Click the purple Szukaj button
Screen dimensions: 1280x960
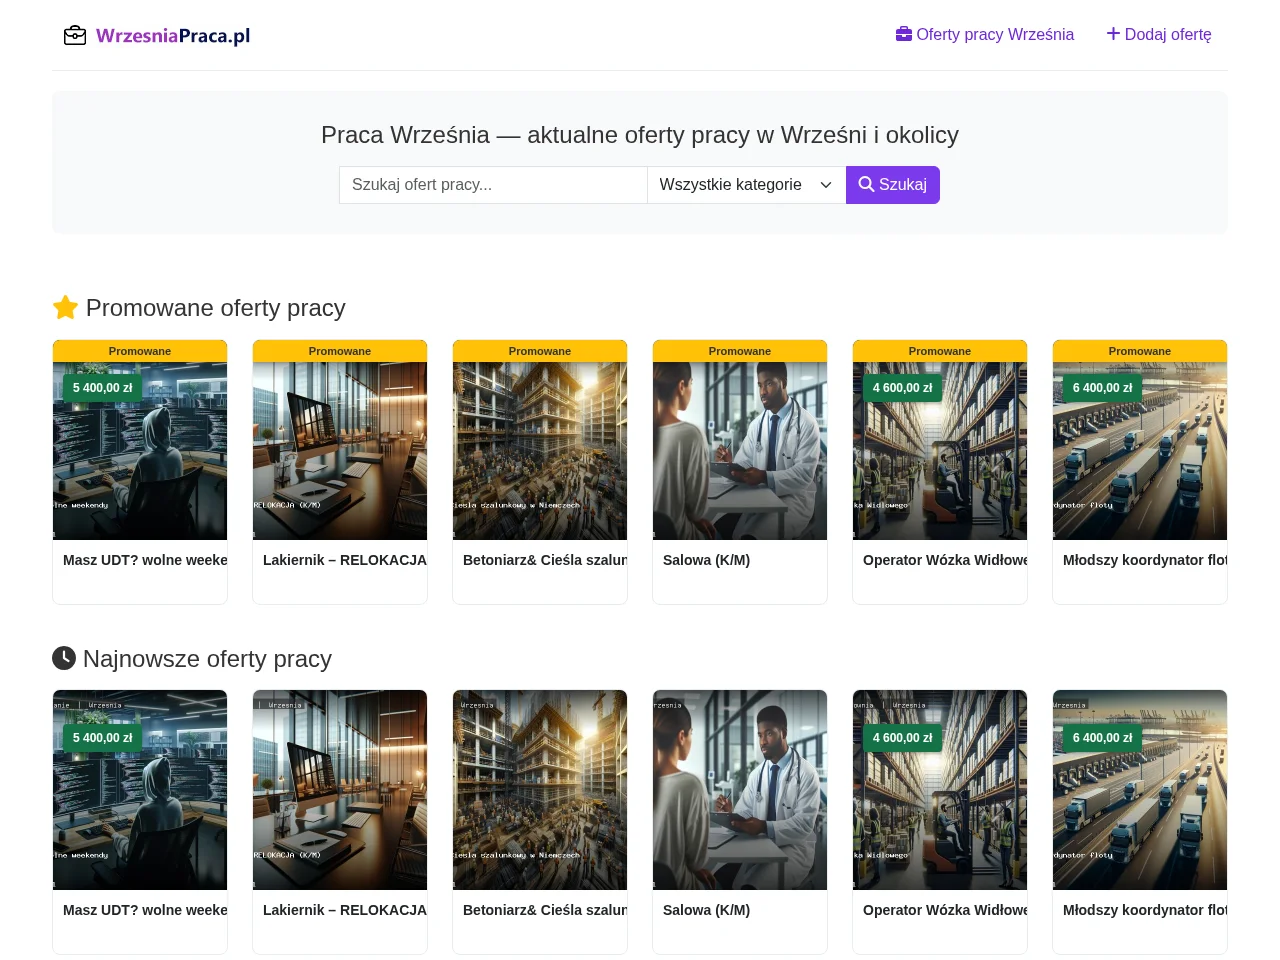click(x=893, y=185)
